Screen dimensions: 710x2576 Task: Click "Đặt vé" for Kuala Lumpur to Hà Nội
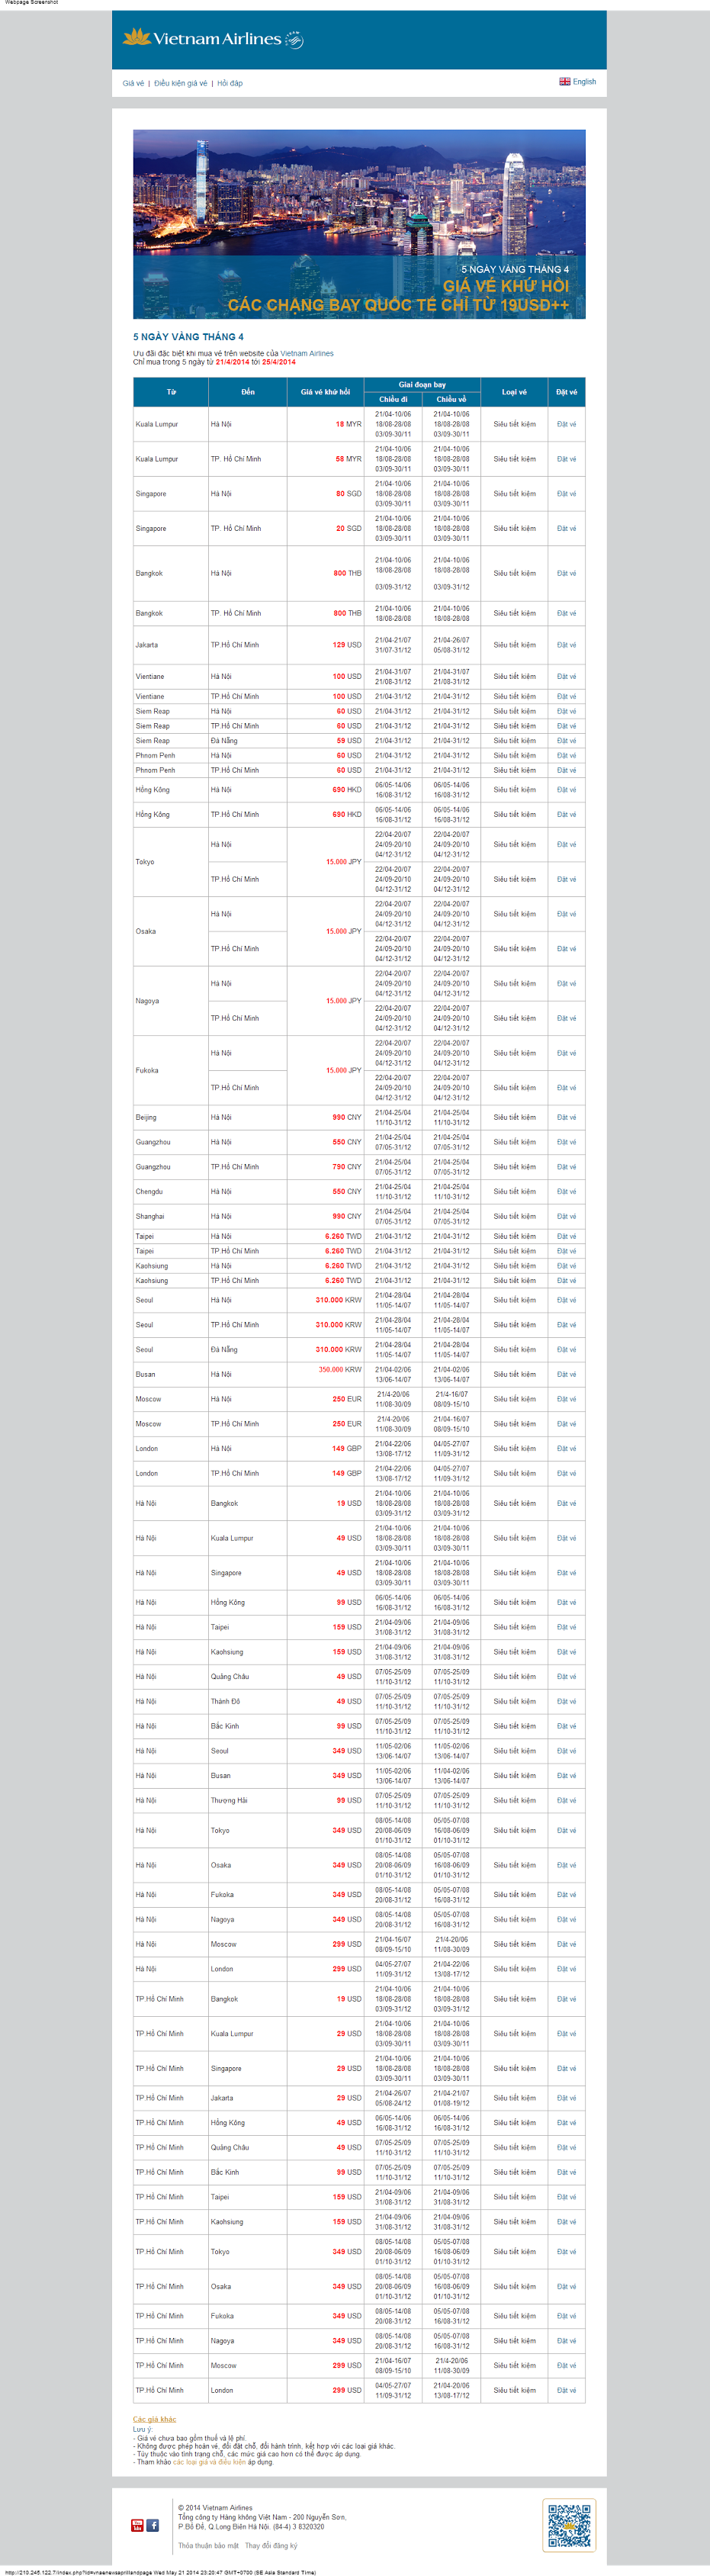pos(566,424)
